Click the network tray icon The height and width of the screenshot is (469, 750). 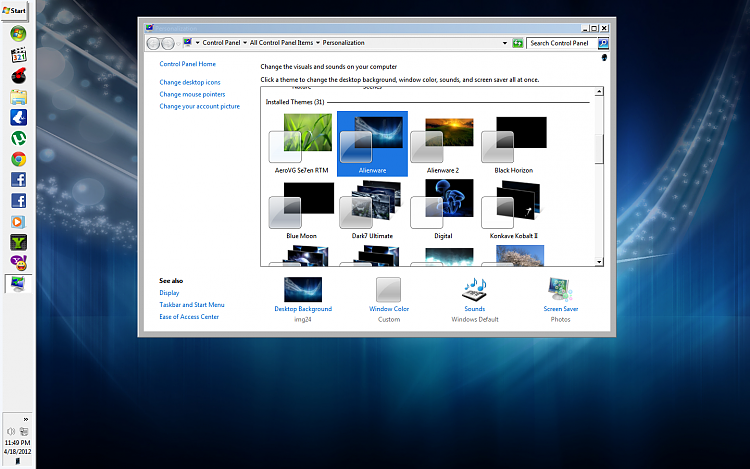coord(24,431)
